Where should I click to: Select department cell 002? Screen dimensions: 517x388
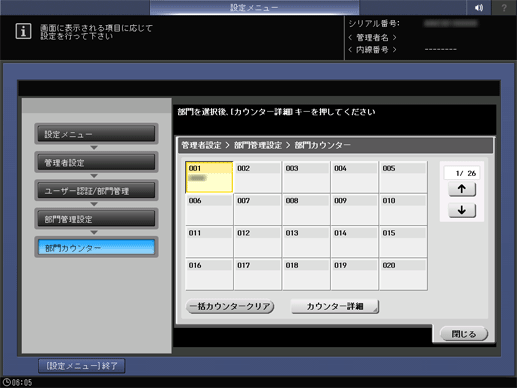click(258, 177)
